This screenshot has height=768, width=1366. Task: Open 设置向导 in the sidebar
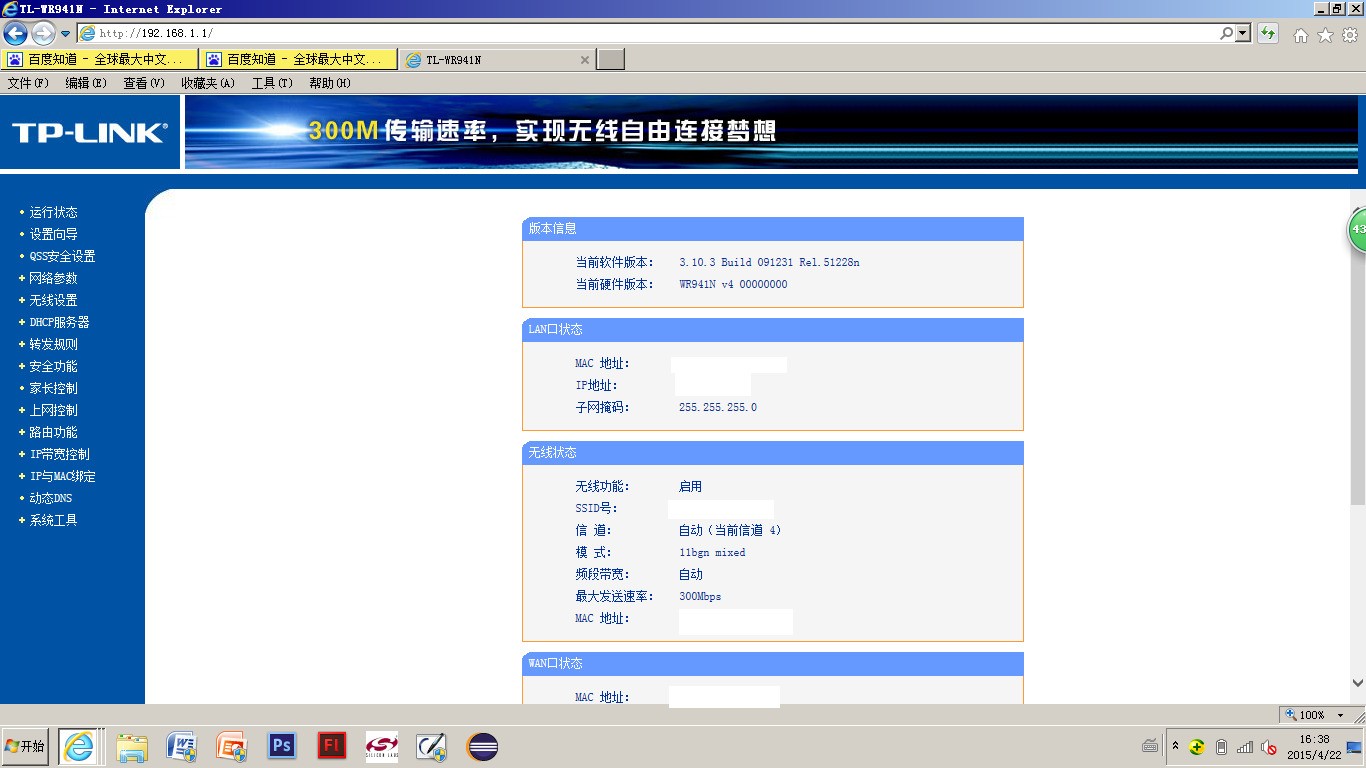53,234
